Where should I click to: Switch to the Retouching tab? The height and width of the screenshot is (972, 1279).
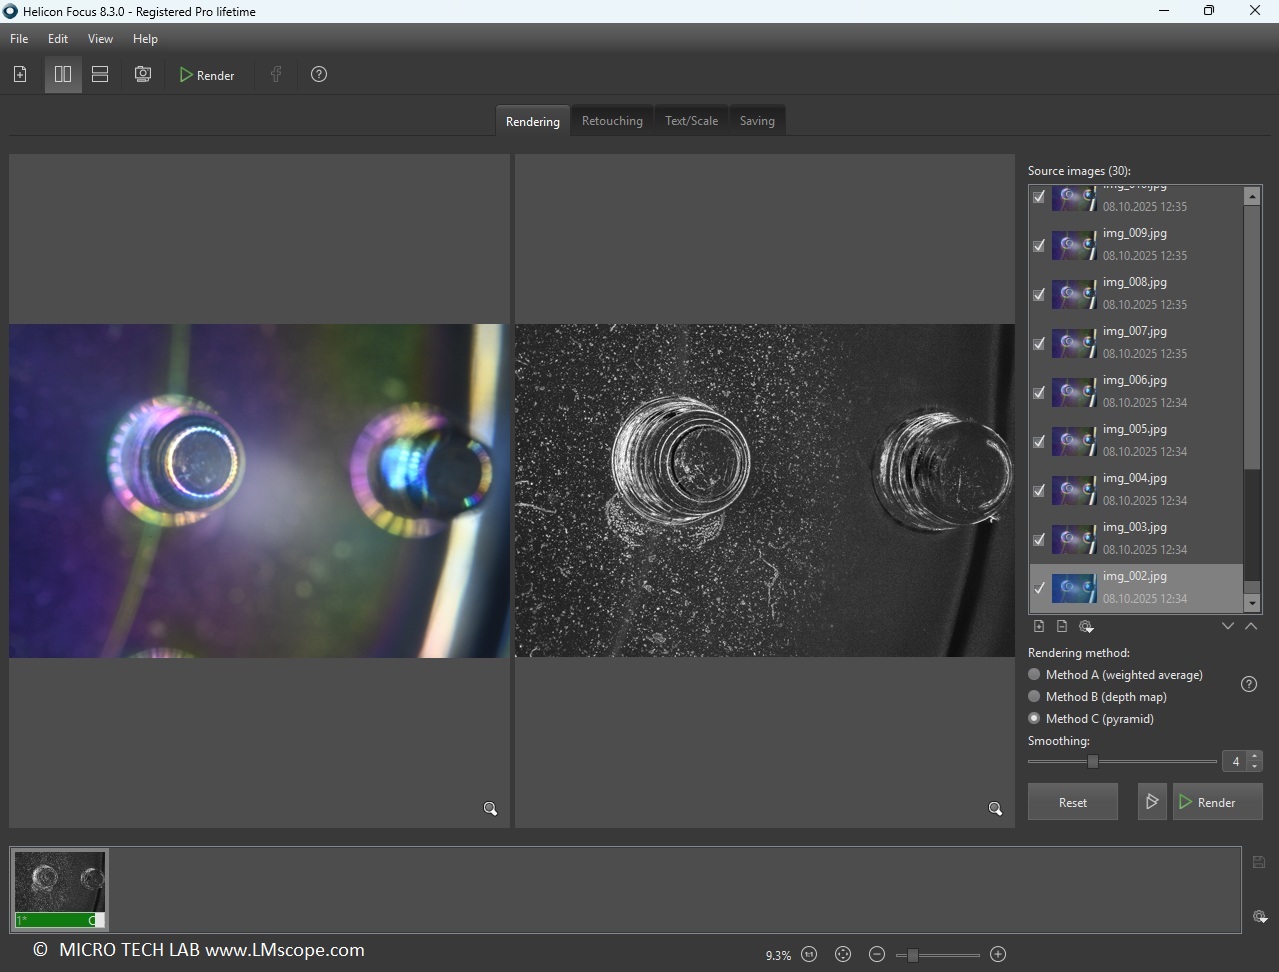coord(612,120)
